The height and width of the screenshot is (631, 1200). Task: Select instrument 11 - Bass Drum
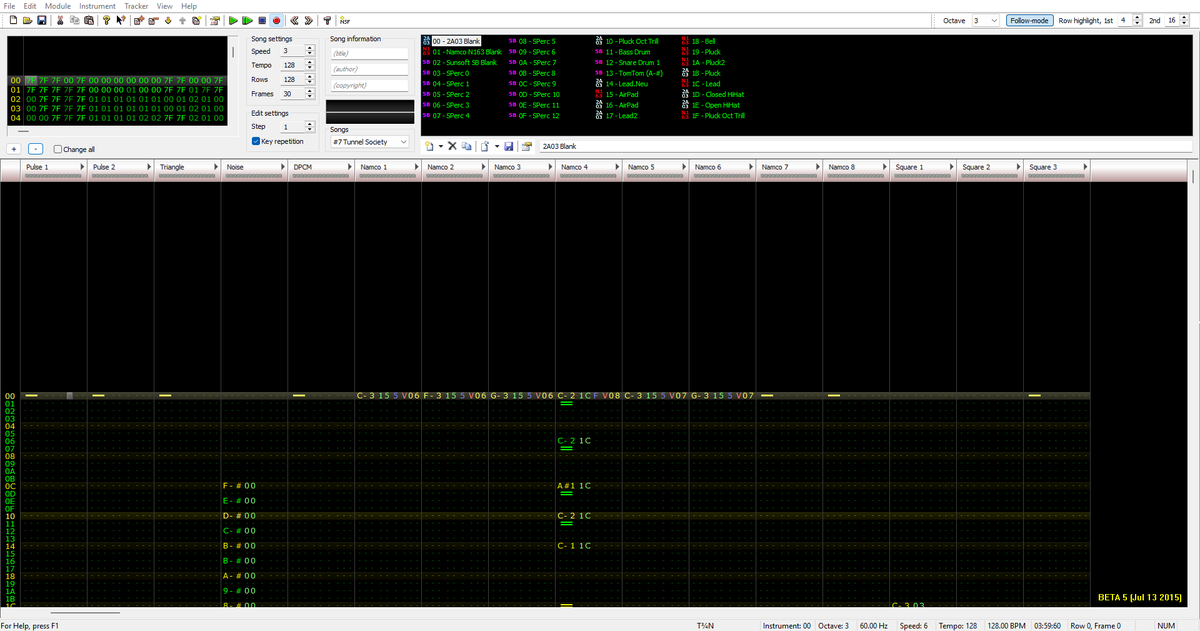(626, 52)
